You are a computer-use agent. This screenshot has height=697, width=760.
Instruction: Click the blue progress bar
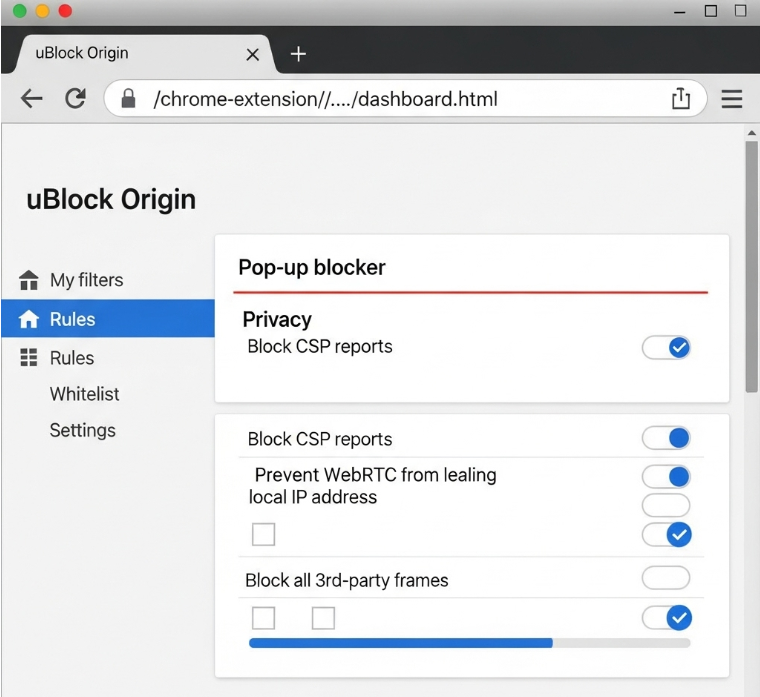tap(400, 643)
